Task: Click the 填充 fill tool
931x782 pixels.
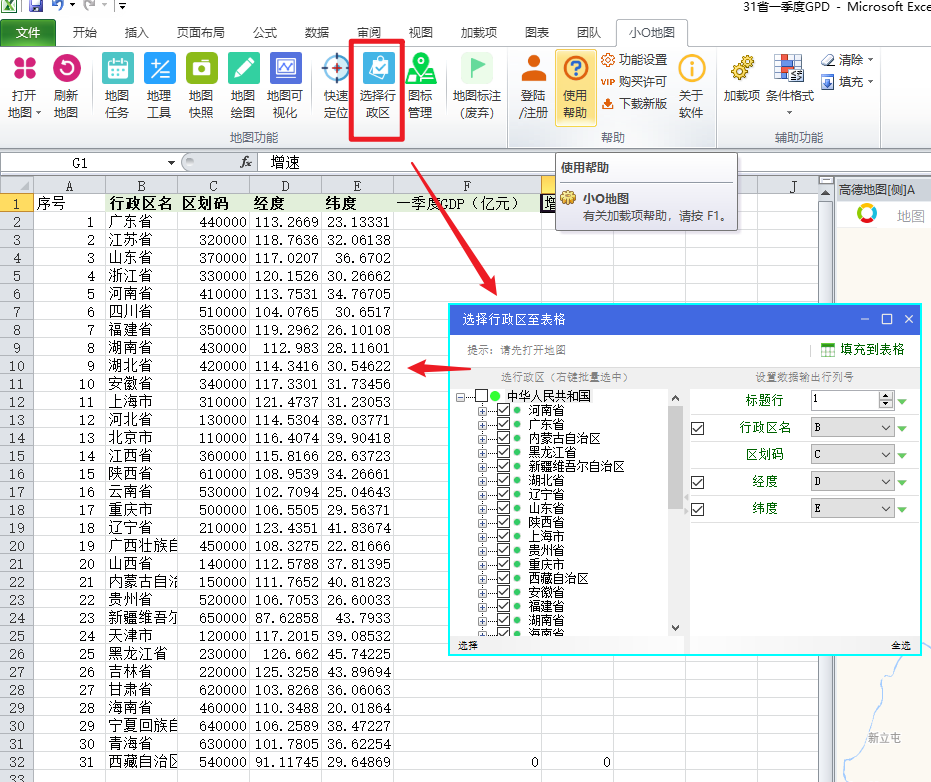Action: click(x=847, y=81)
